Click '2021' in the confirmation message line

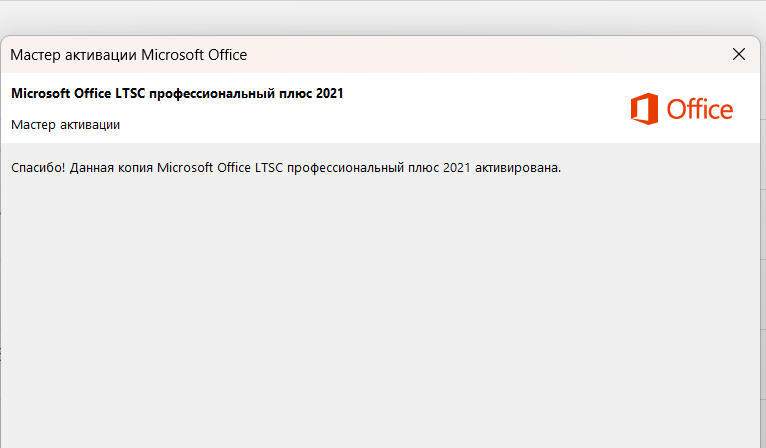[456, 167]
